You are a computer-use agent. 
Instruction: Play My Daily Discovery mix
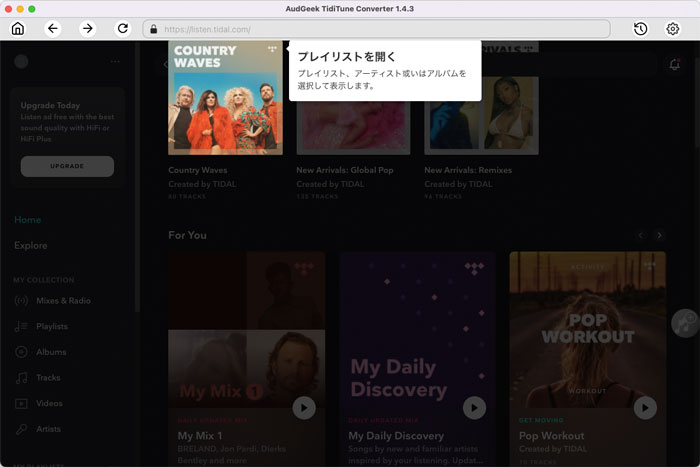474,408
